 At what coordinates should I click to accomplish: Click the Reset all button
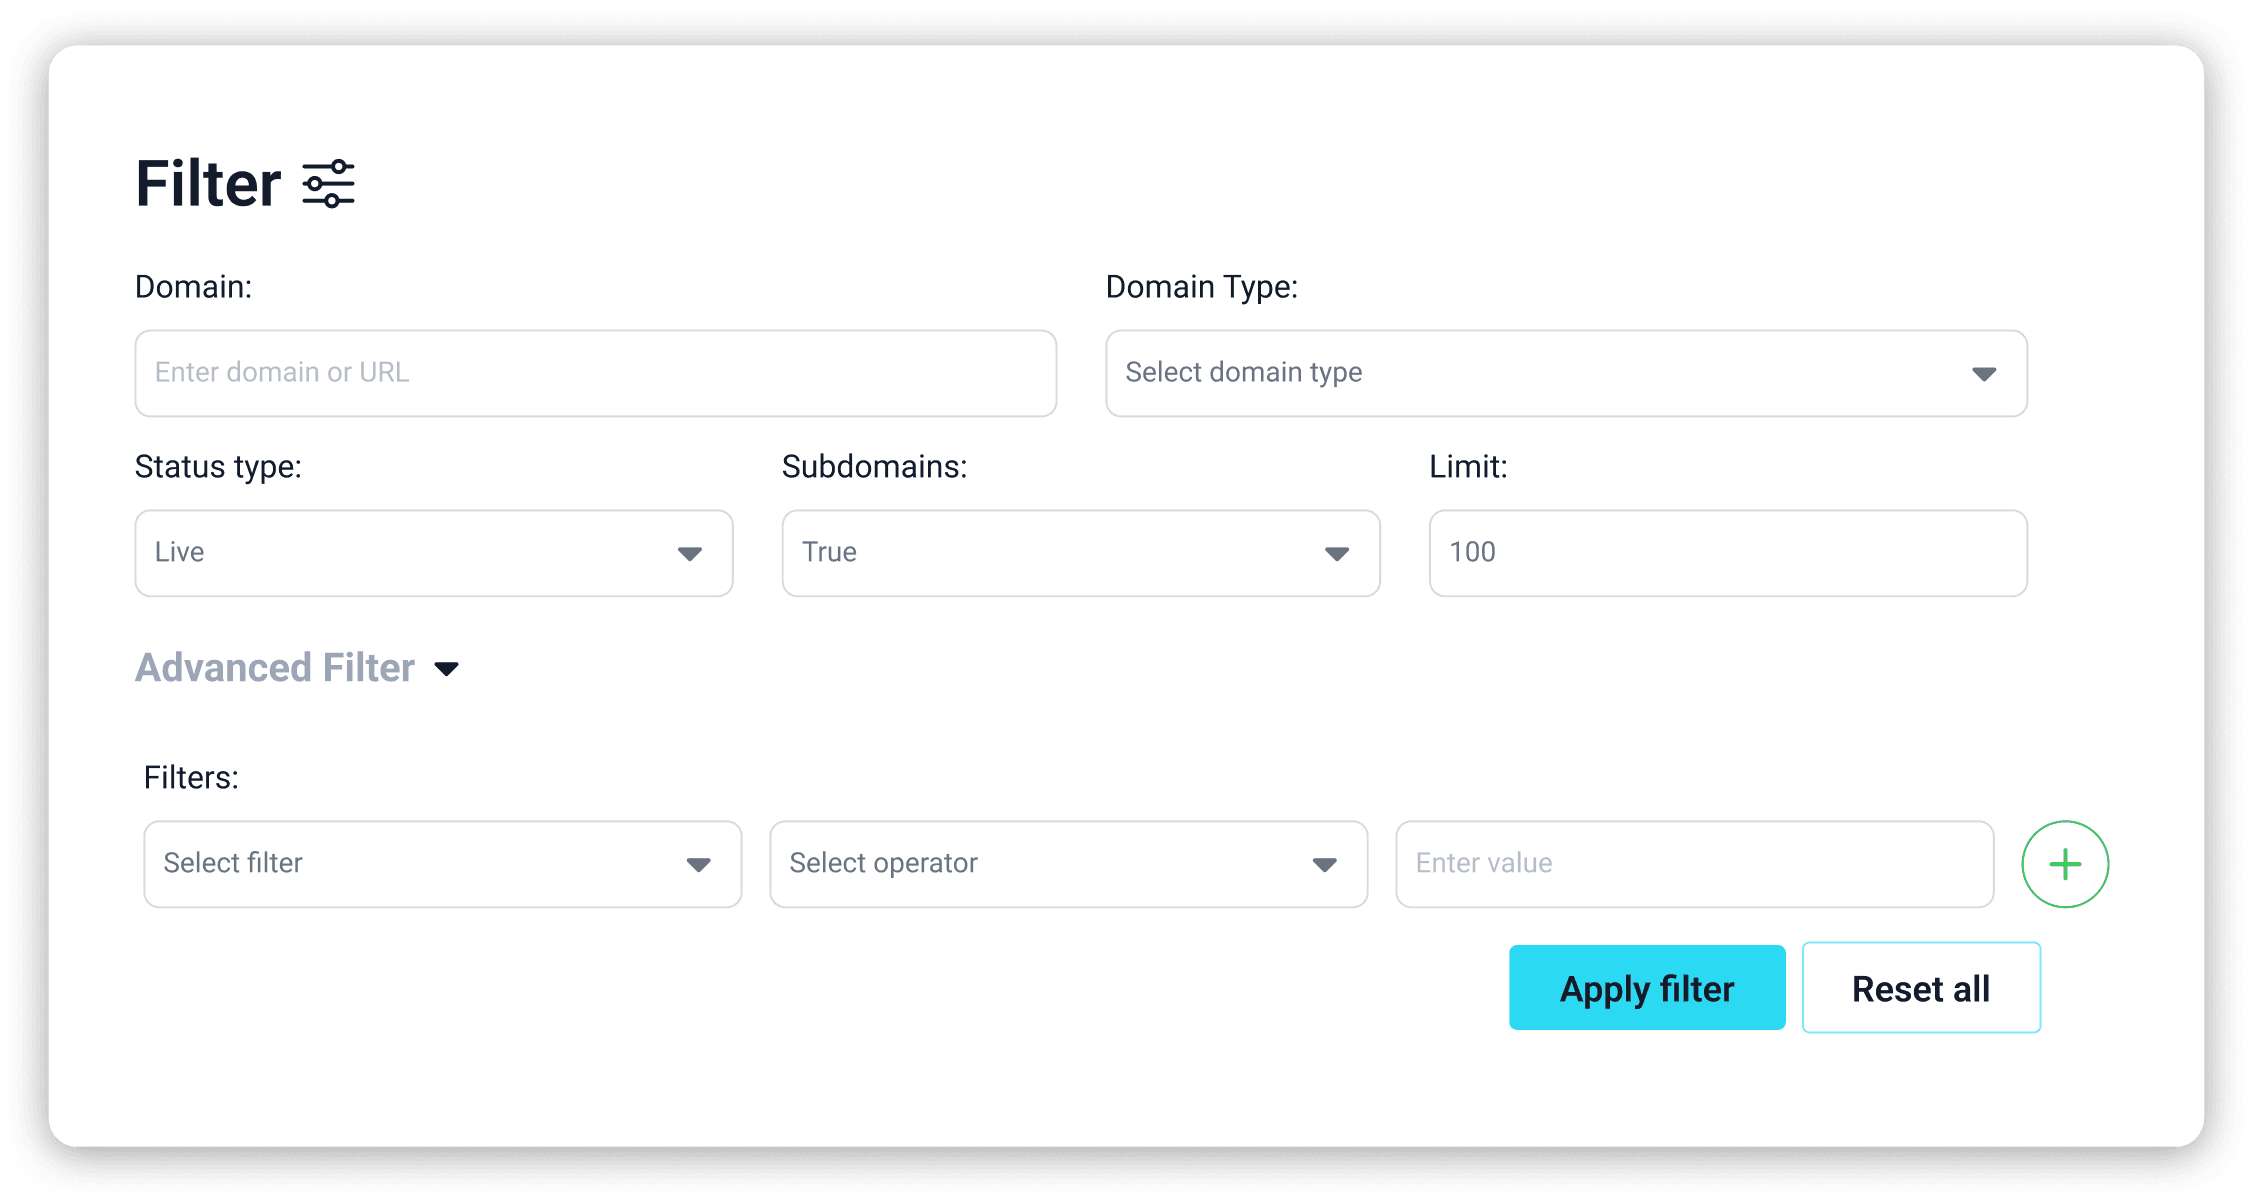(x=1920, y=988)
